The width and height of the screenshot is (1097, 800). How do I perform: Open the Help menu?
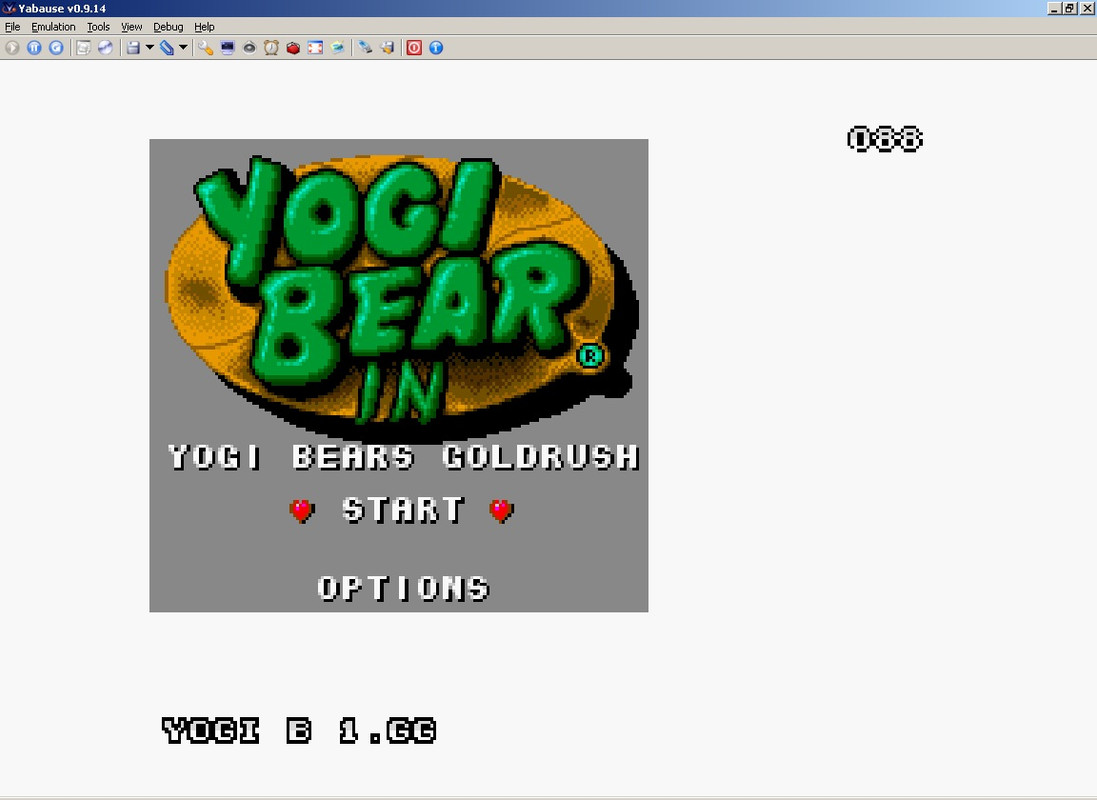(x=204, y=27)
